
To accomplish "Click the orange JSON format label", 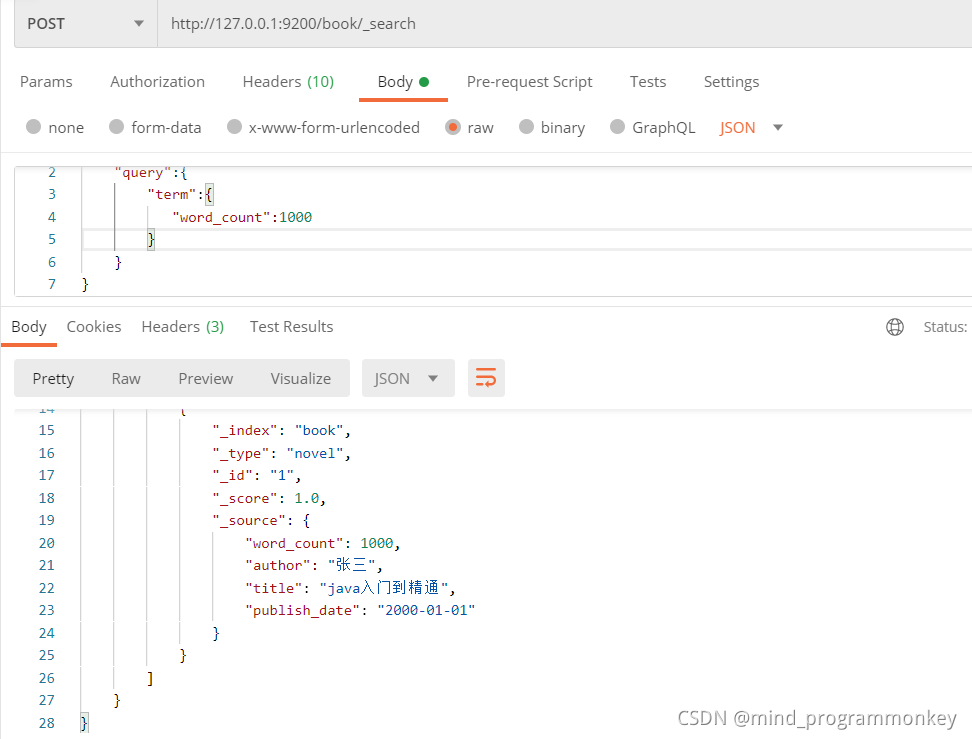I will click(737, 128).
